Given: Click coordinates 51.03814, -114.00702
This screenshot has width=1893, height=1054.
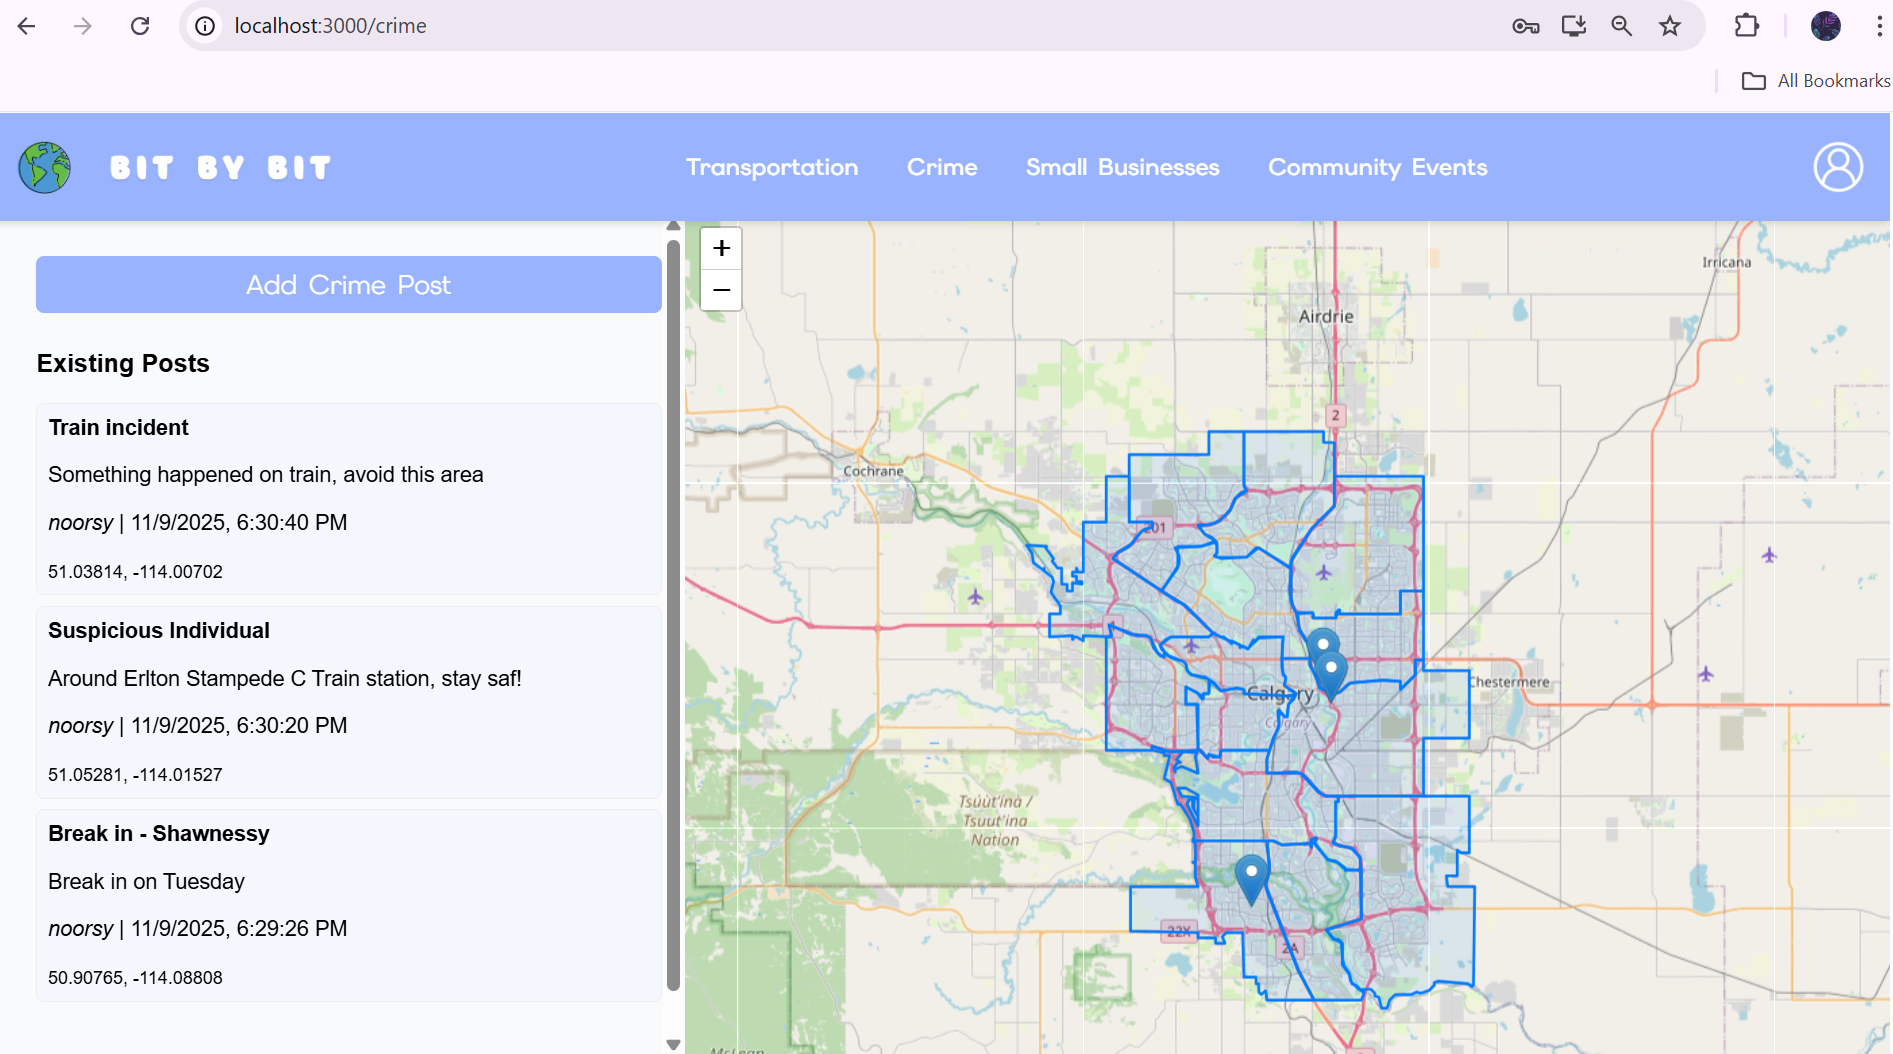Looking at the screenshot, I should pyautogui.click(x=135, y=572).
